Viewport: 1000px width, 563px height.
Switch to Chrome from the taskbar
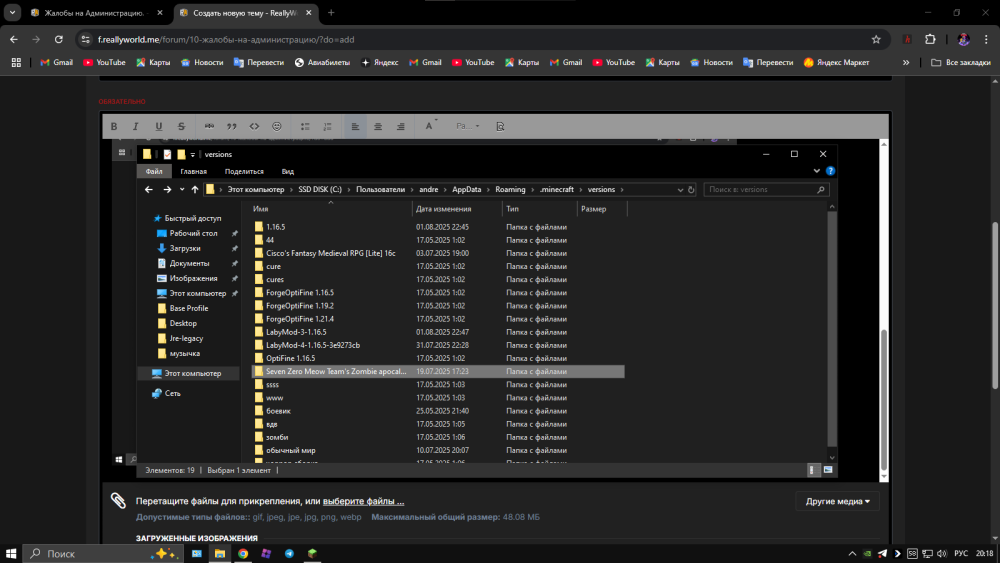pos(243,553)
